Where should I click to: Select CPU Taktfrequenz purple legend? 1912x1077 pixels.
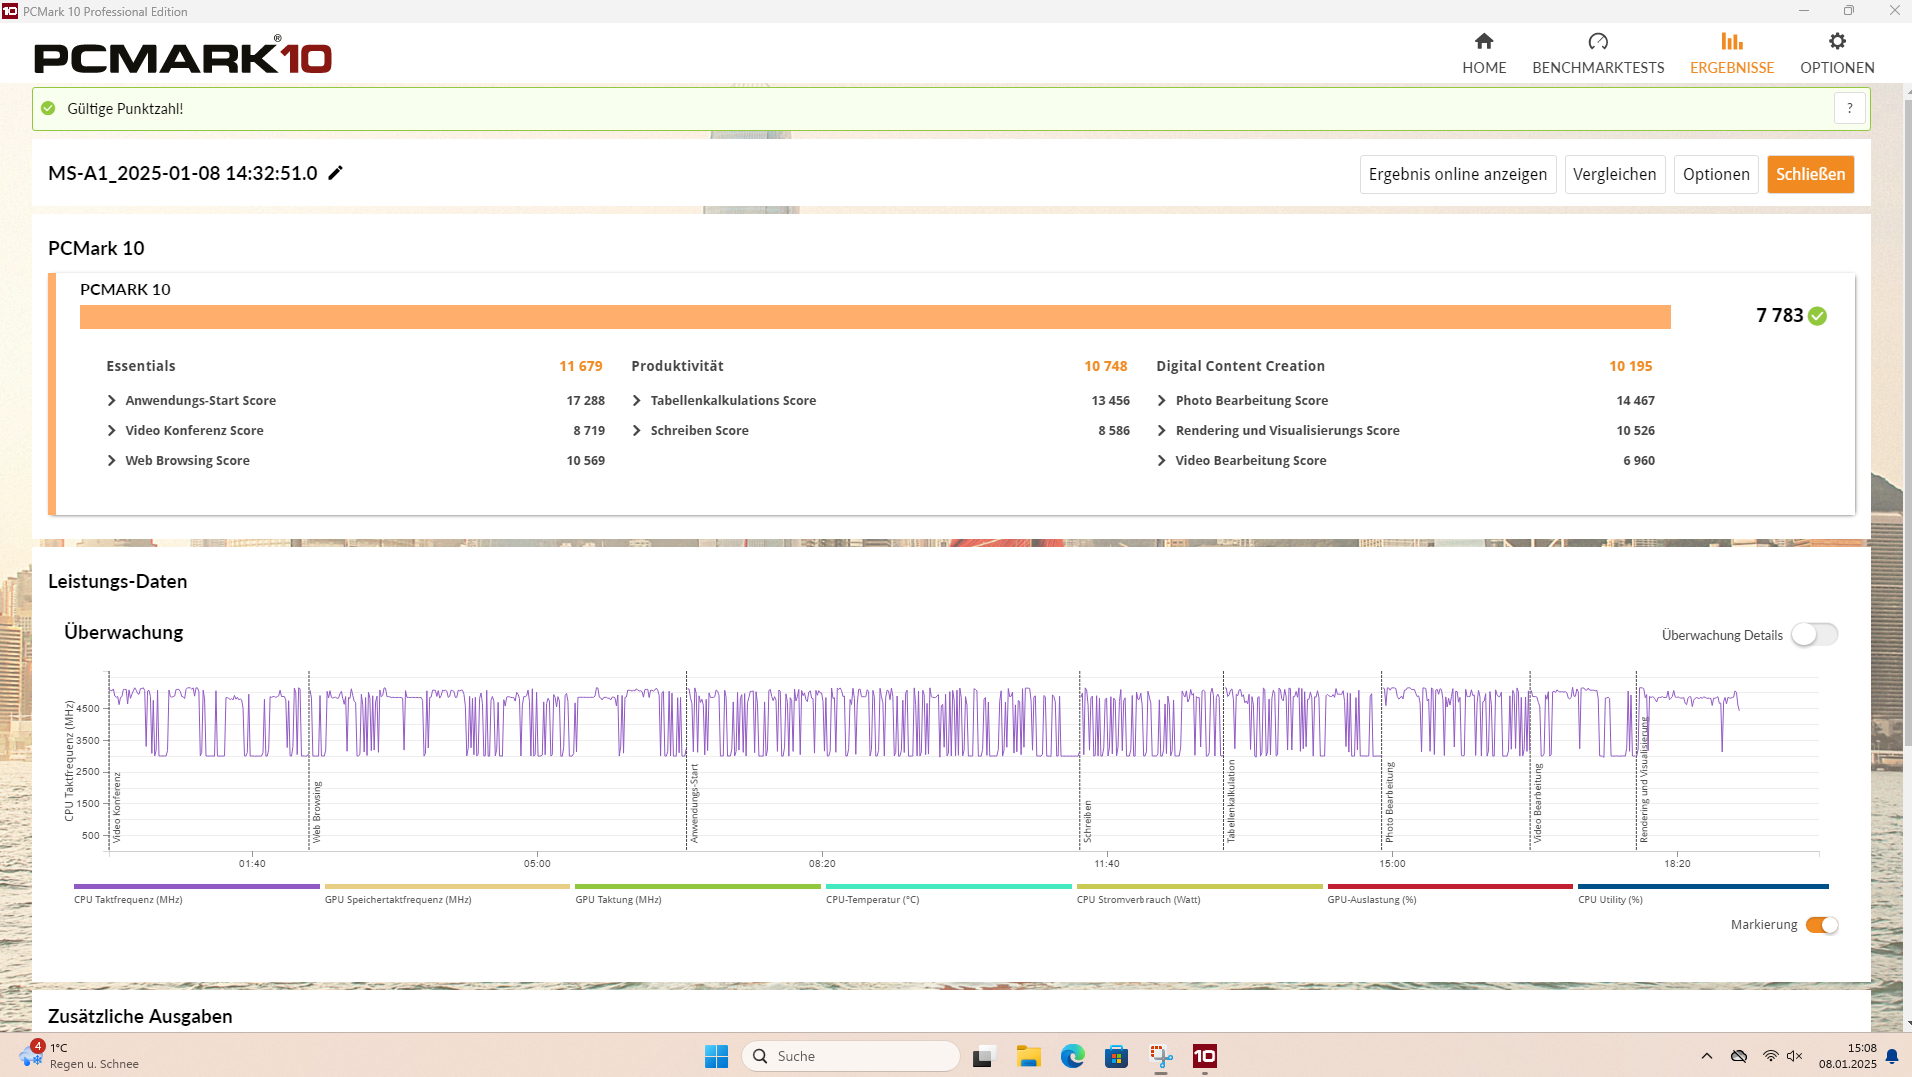pos(196,893)
